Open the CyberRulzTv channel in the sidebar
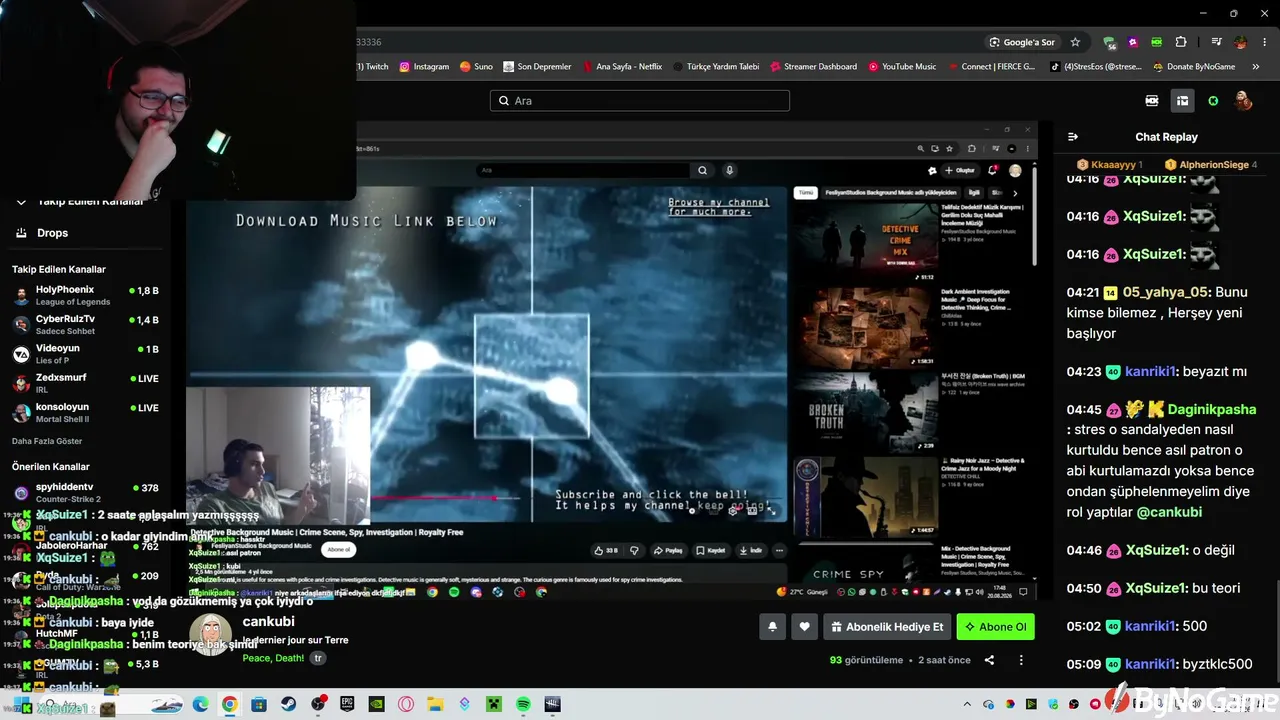 tap(86, 324)
